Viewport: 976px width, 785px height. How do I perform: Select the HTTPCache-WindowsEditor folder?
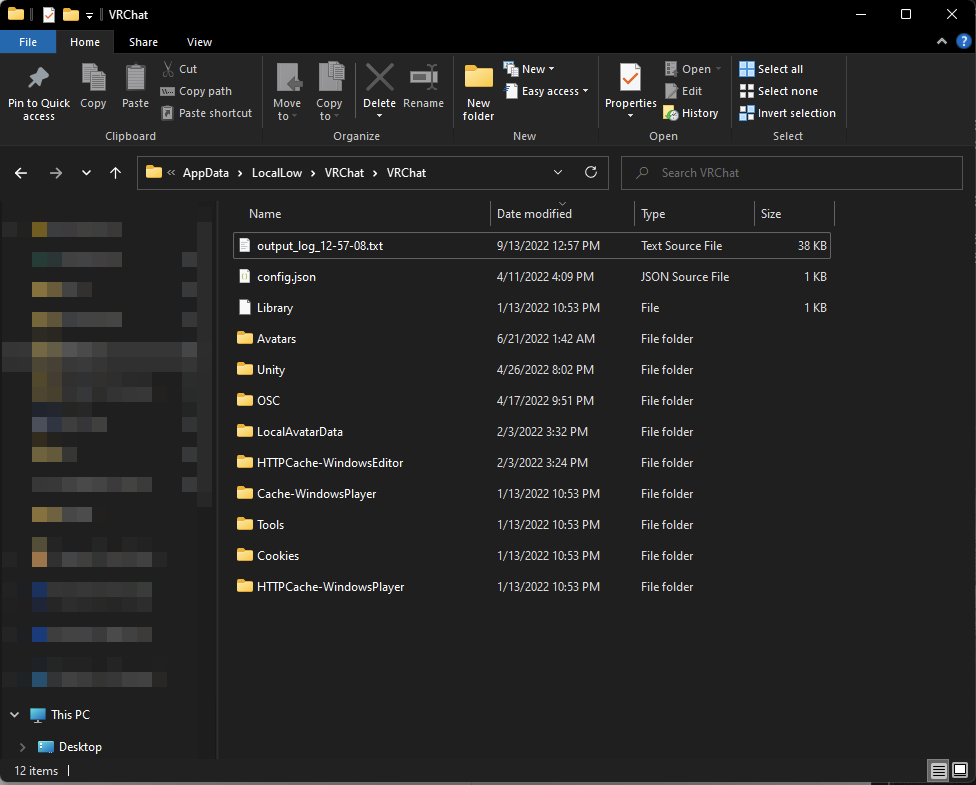(x=532, y=463)
